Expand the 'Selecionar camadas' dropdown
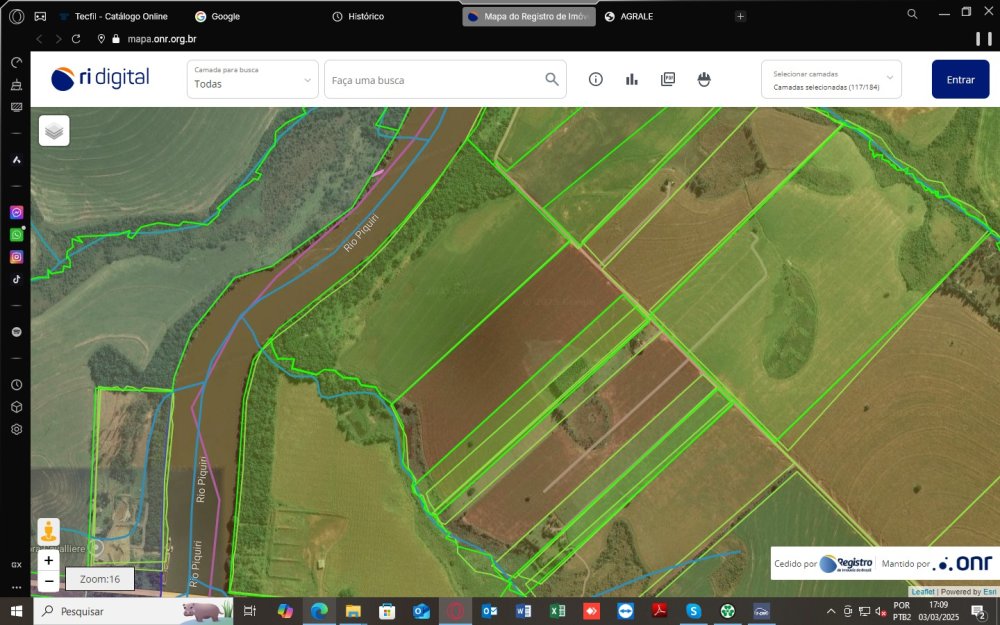The width and height of the screenshot is (1000, 625). point(831,80)
